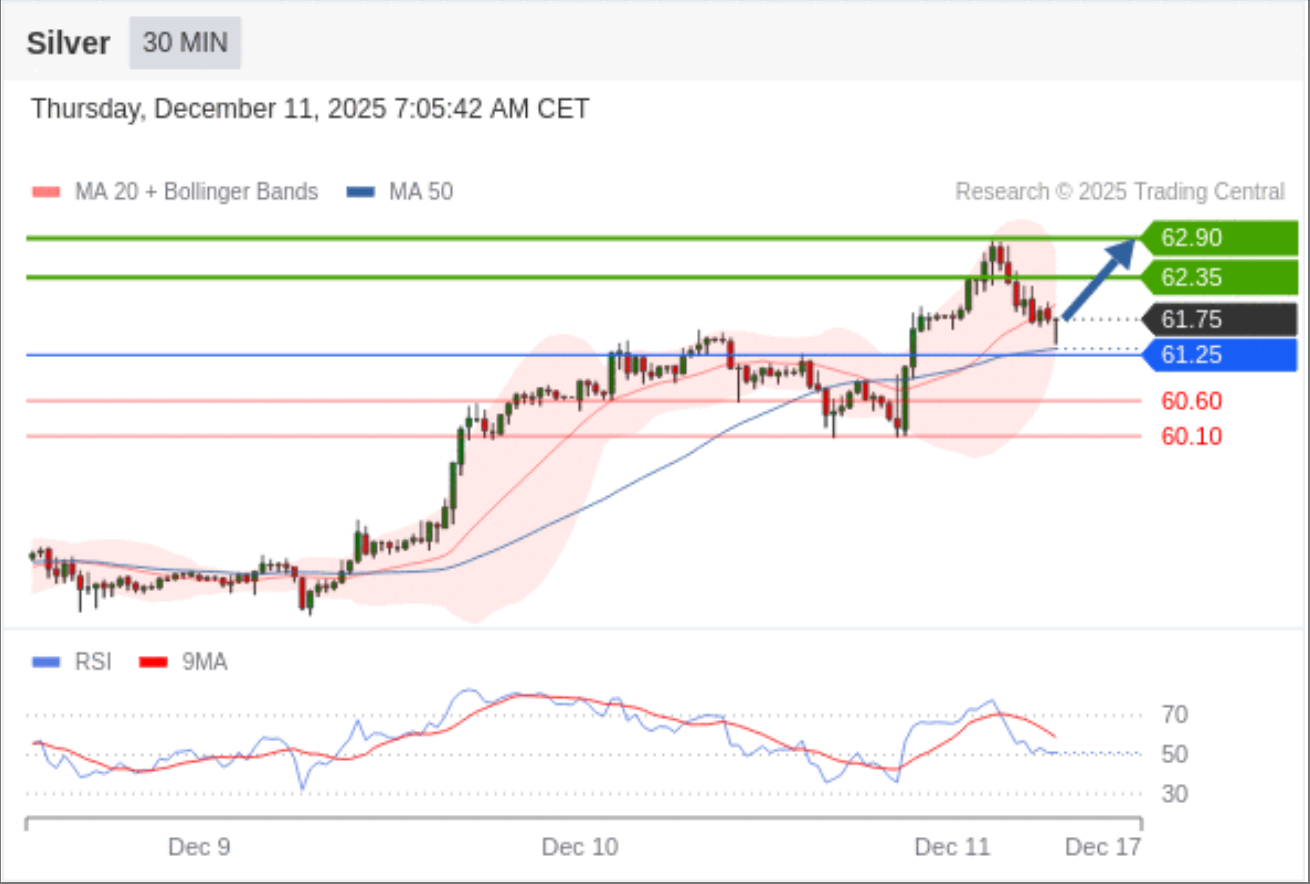
Task: Click the chart timestamp Thursday, December 11
Action: (310, 108)
